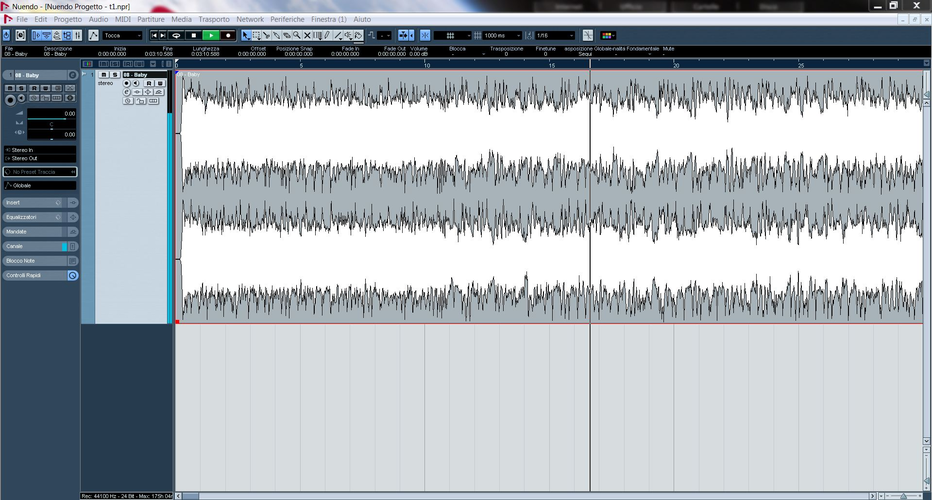Open the File menu
The width and height of the screenshot is (932, 500).
click(22, 19)
